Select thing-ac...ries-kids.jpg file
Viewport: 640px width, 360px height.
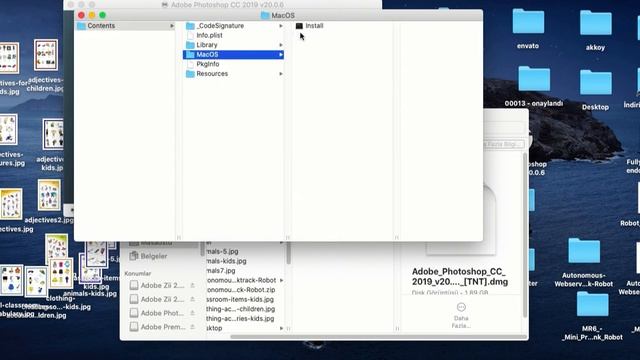(240, 318)
